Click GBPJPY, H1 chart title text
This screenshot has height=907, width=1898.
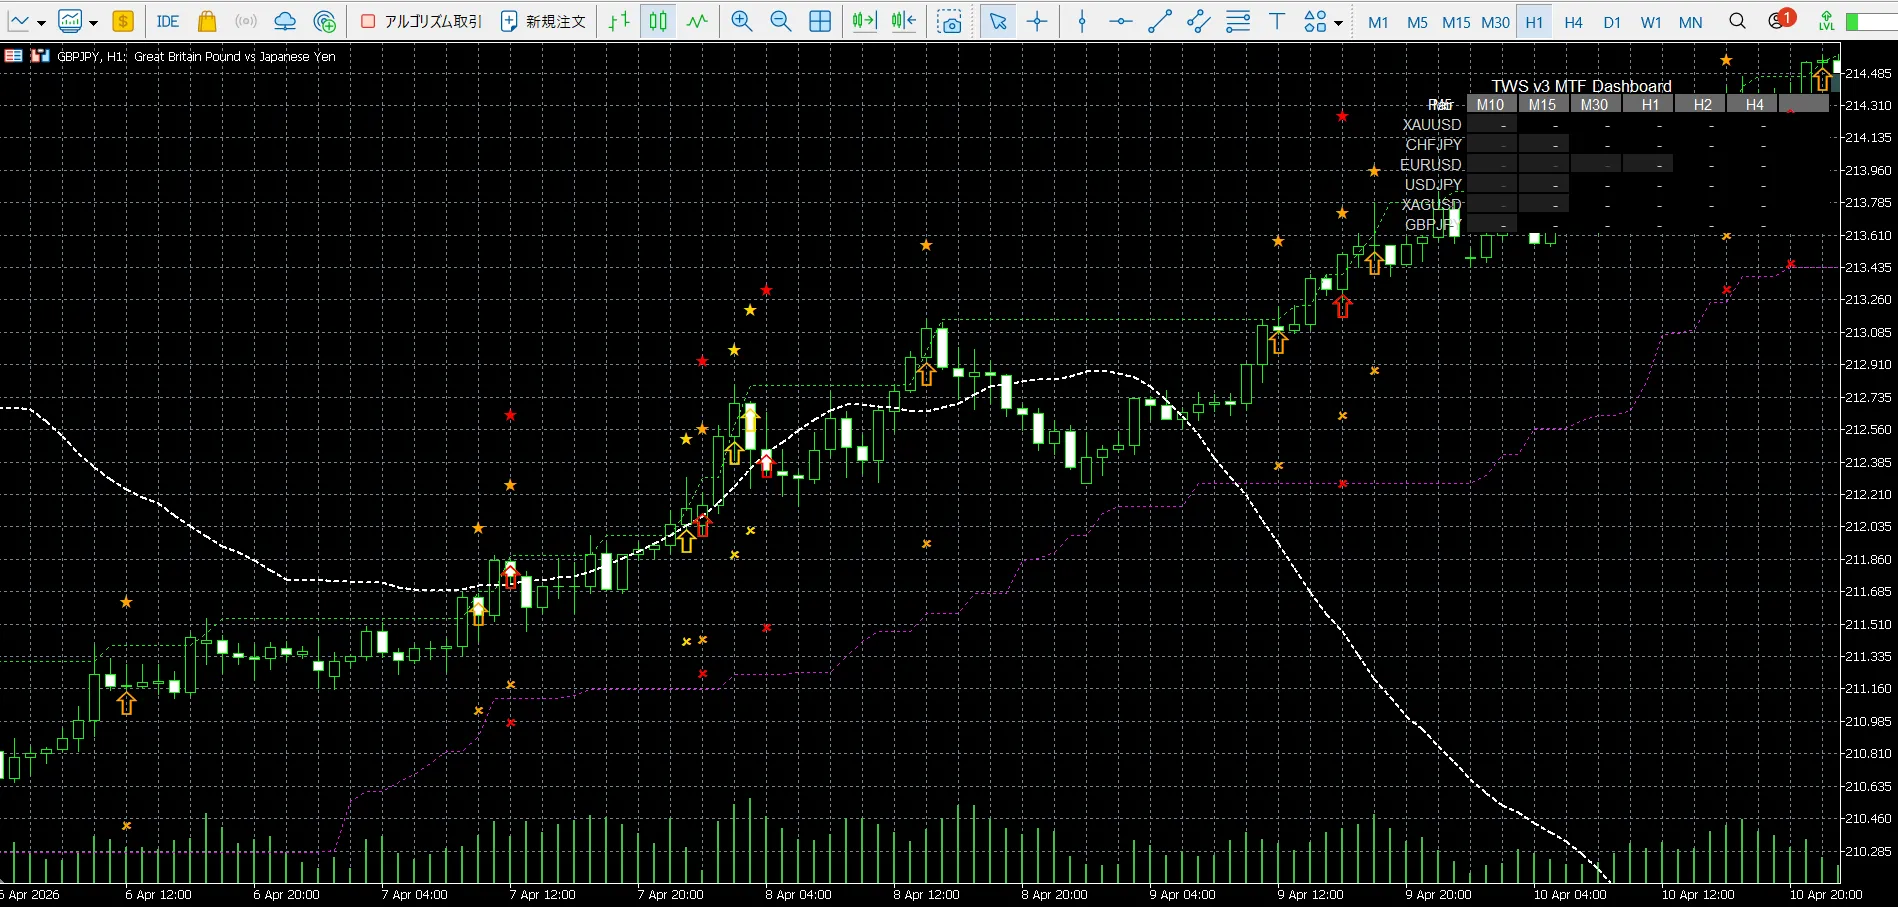pos(196,56)
